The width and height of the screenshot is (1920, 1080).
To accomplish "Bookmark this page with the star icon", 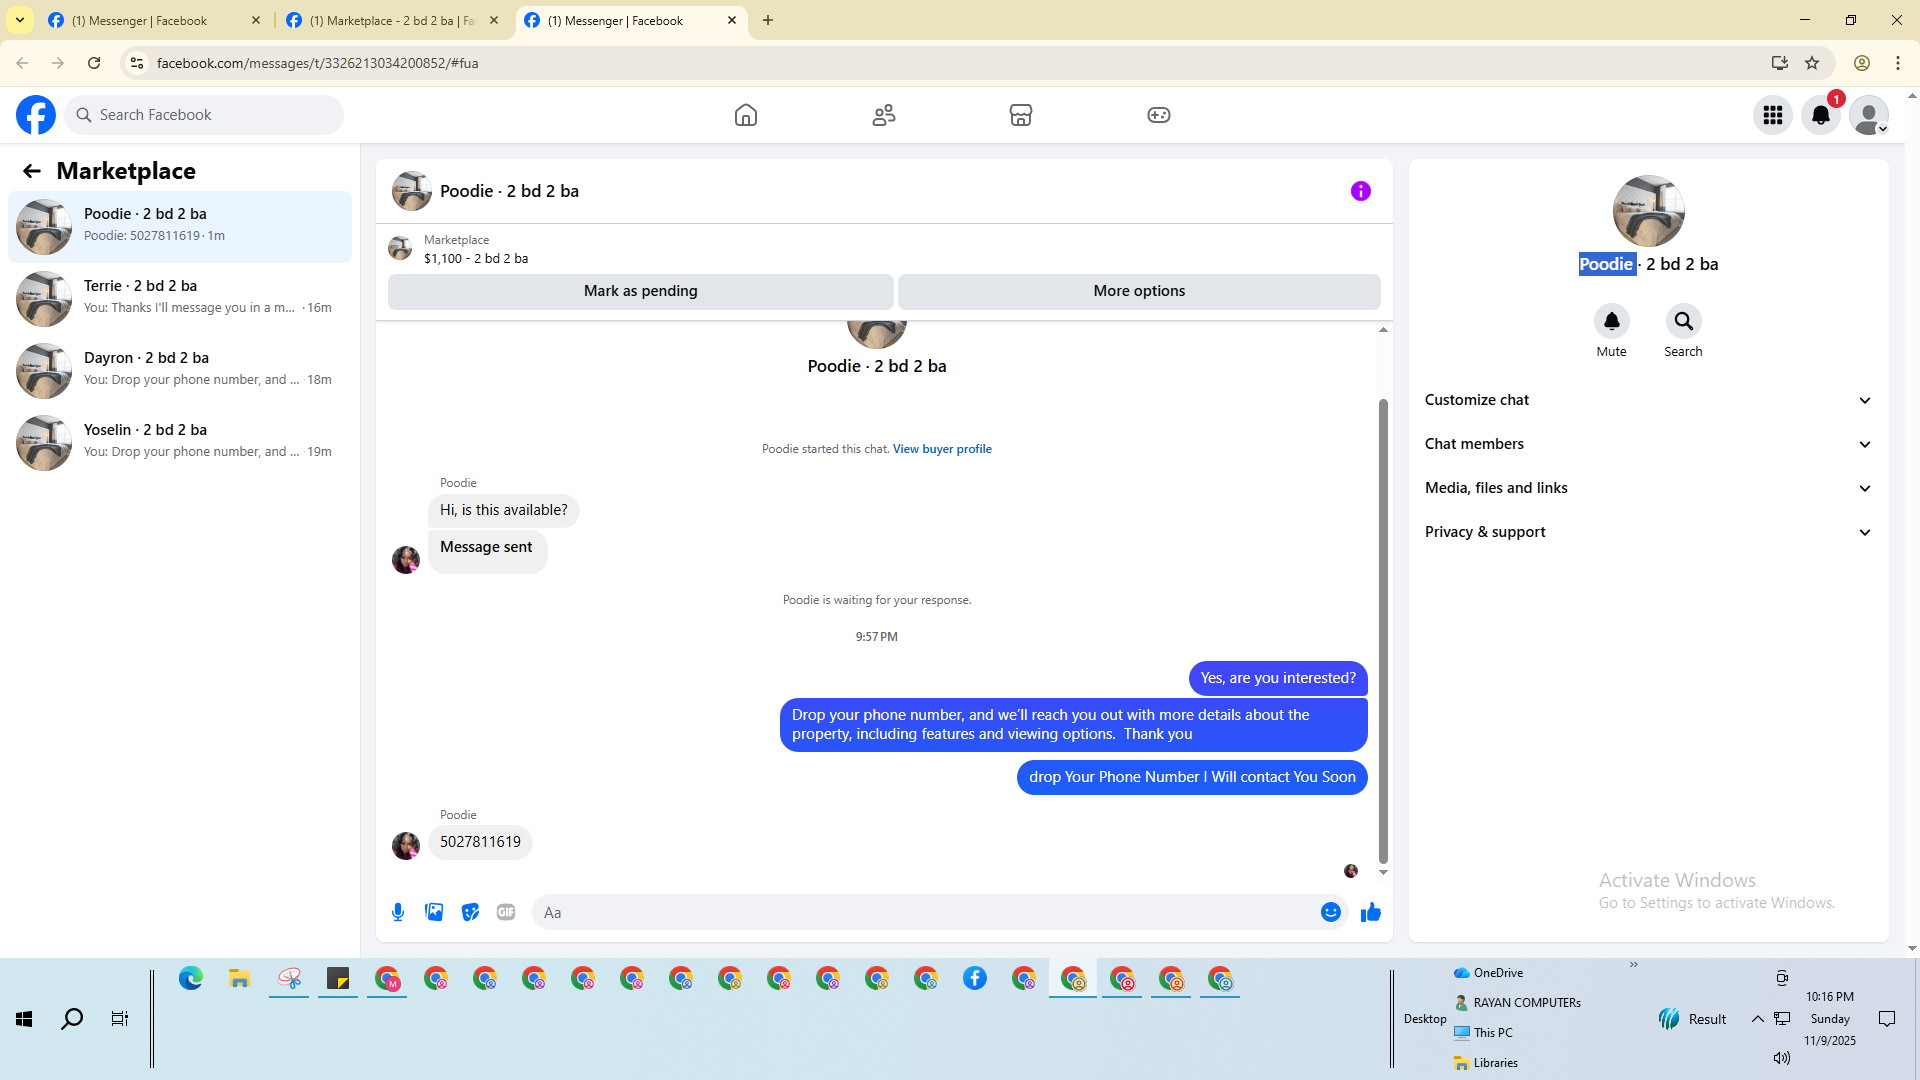I will (1812, 63).
